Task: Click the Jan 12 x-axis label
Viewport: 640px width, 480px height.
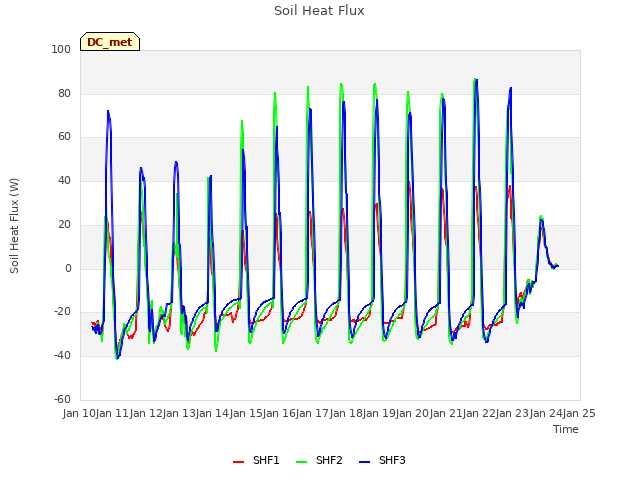Action: [146, 413]
